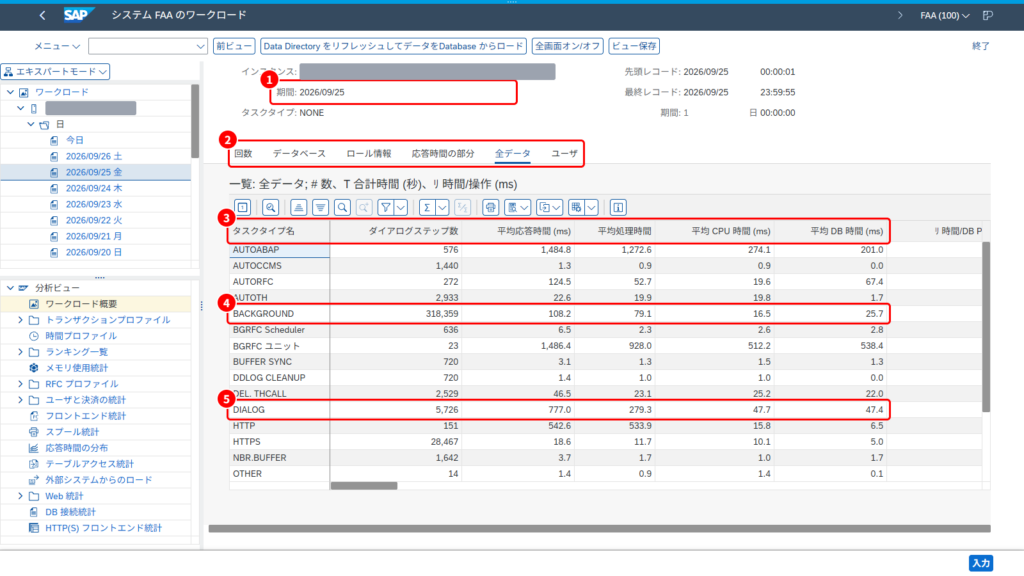
Task: Expand the トランザクションプロファイル folder
Action: tap(20, 320)
